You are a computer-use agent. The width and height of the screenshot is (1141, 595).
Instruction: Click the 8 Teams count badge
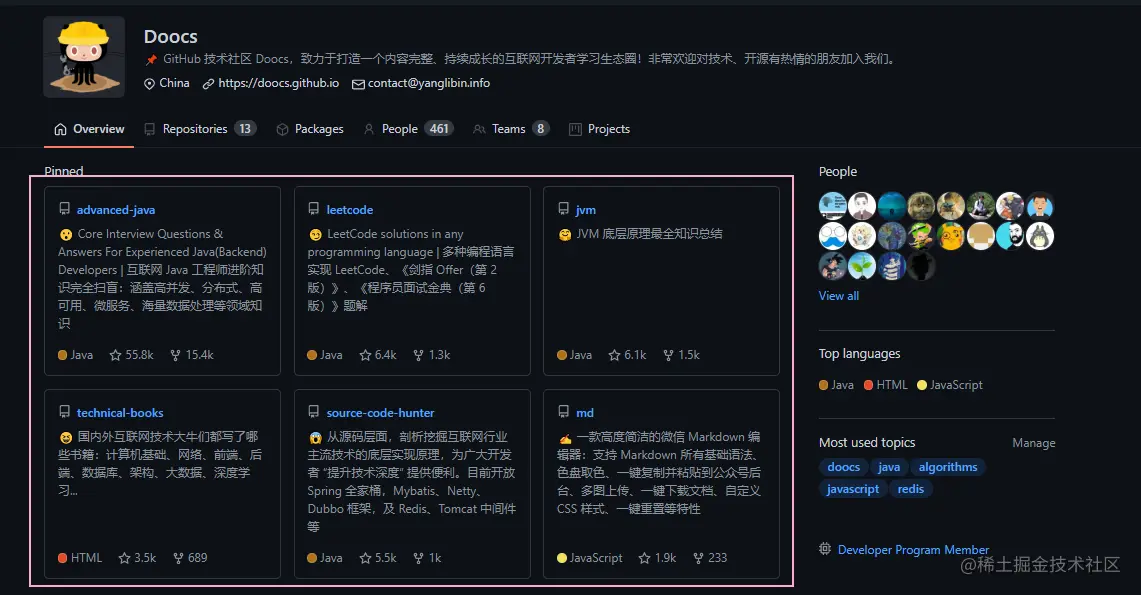[x=540, y=129]
